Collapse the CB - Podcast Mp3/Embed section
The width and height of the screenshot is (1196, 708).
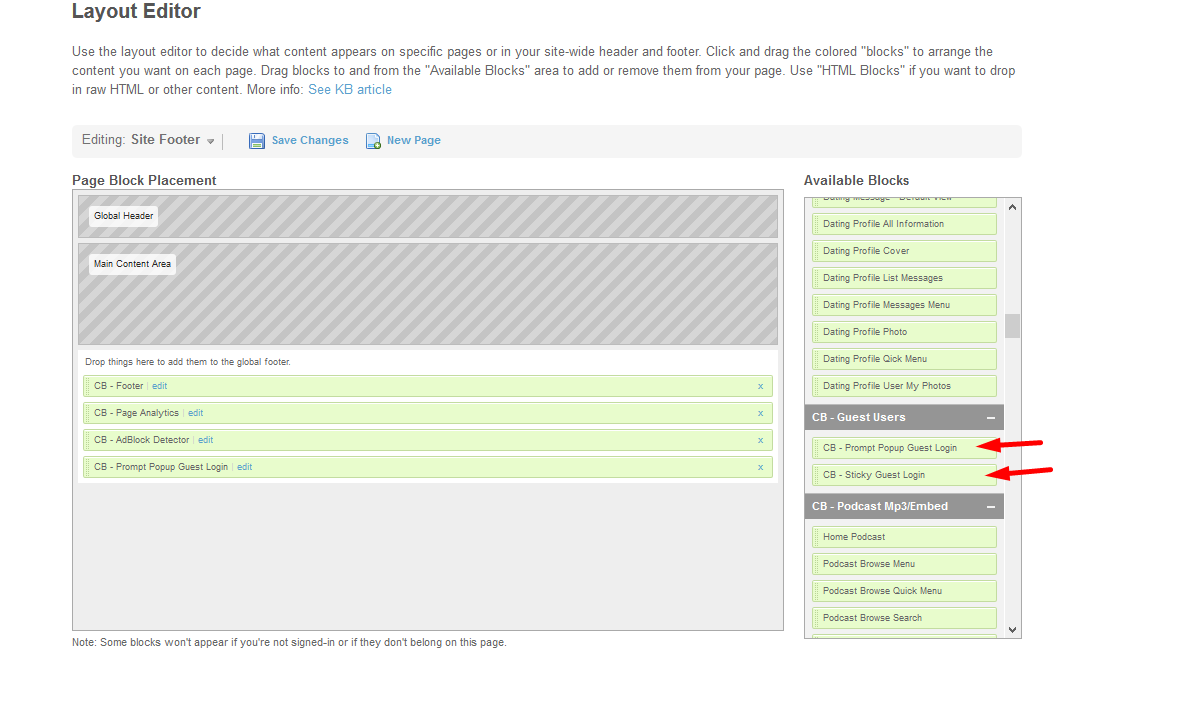(990, 507)
